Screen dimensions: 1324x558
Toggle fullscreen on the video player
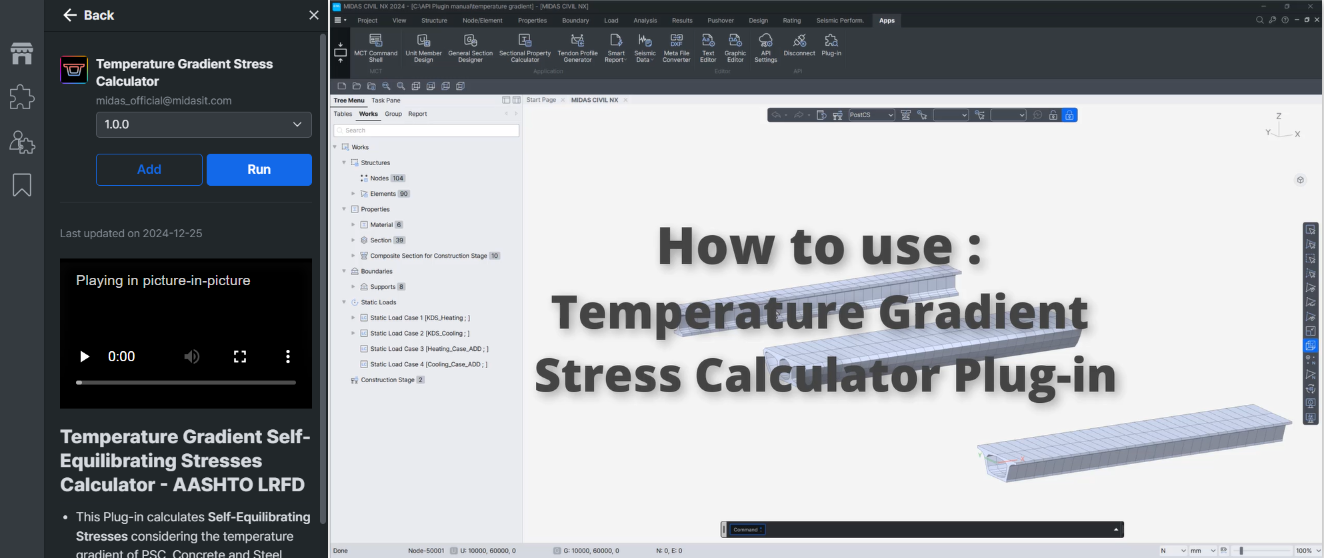tap(240, 357)
